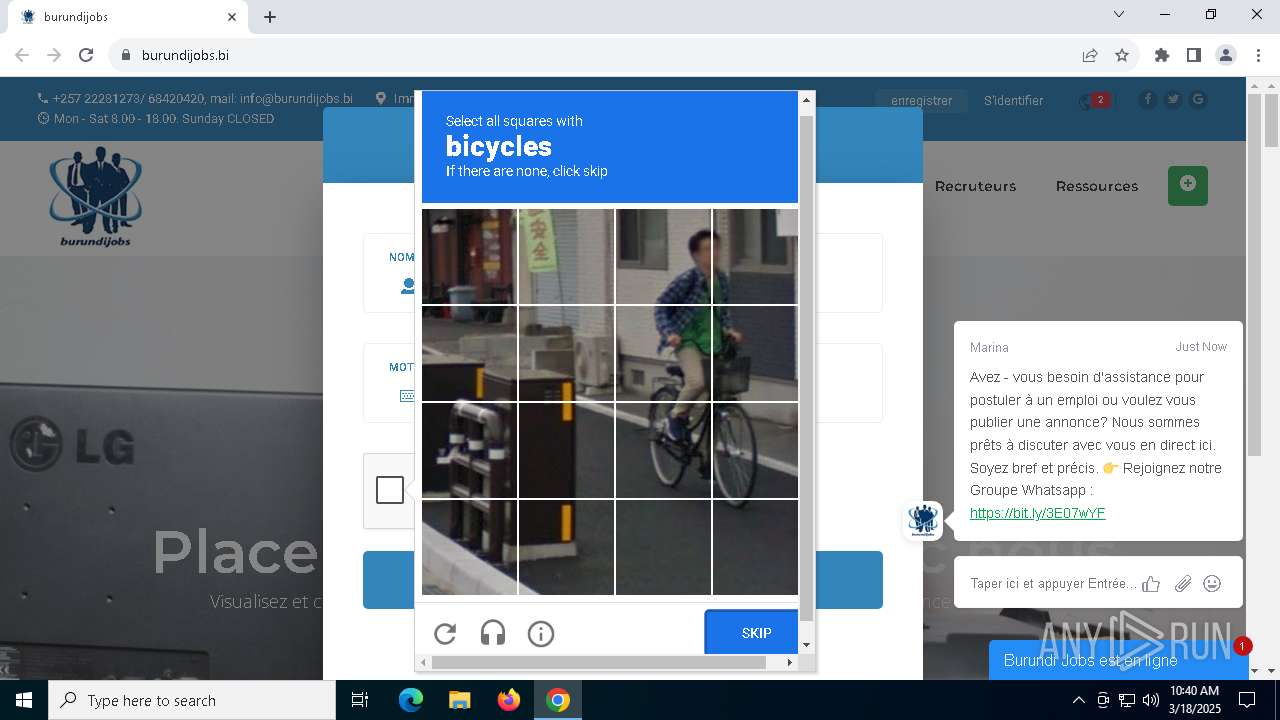Click chat message input field
1280x720 pixels.
1052,583
